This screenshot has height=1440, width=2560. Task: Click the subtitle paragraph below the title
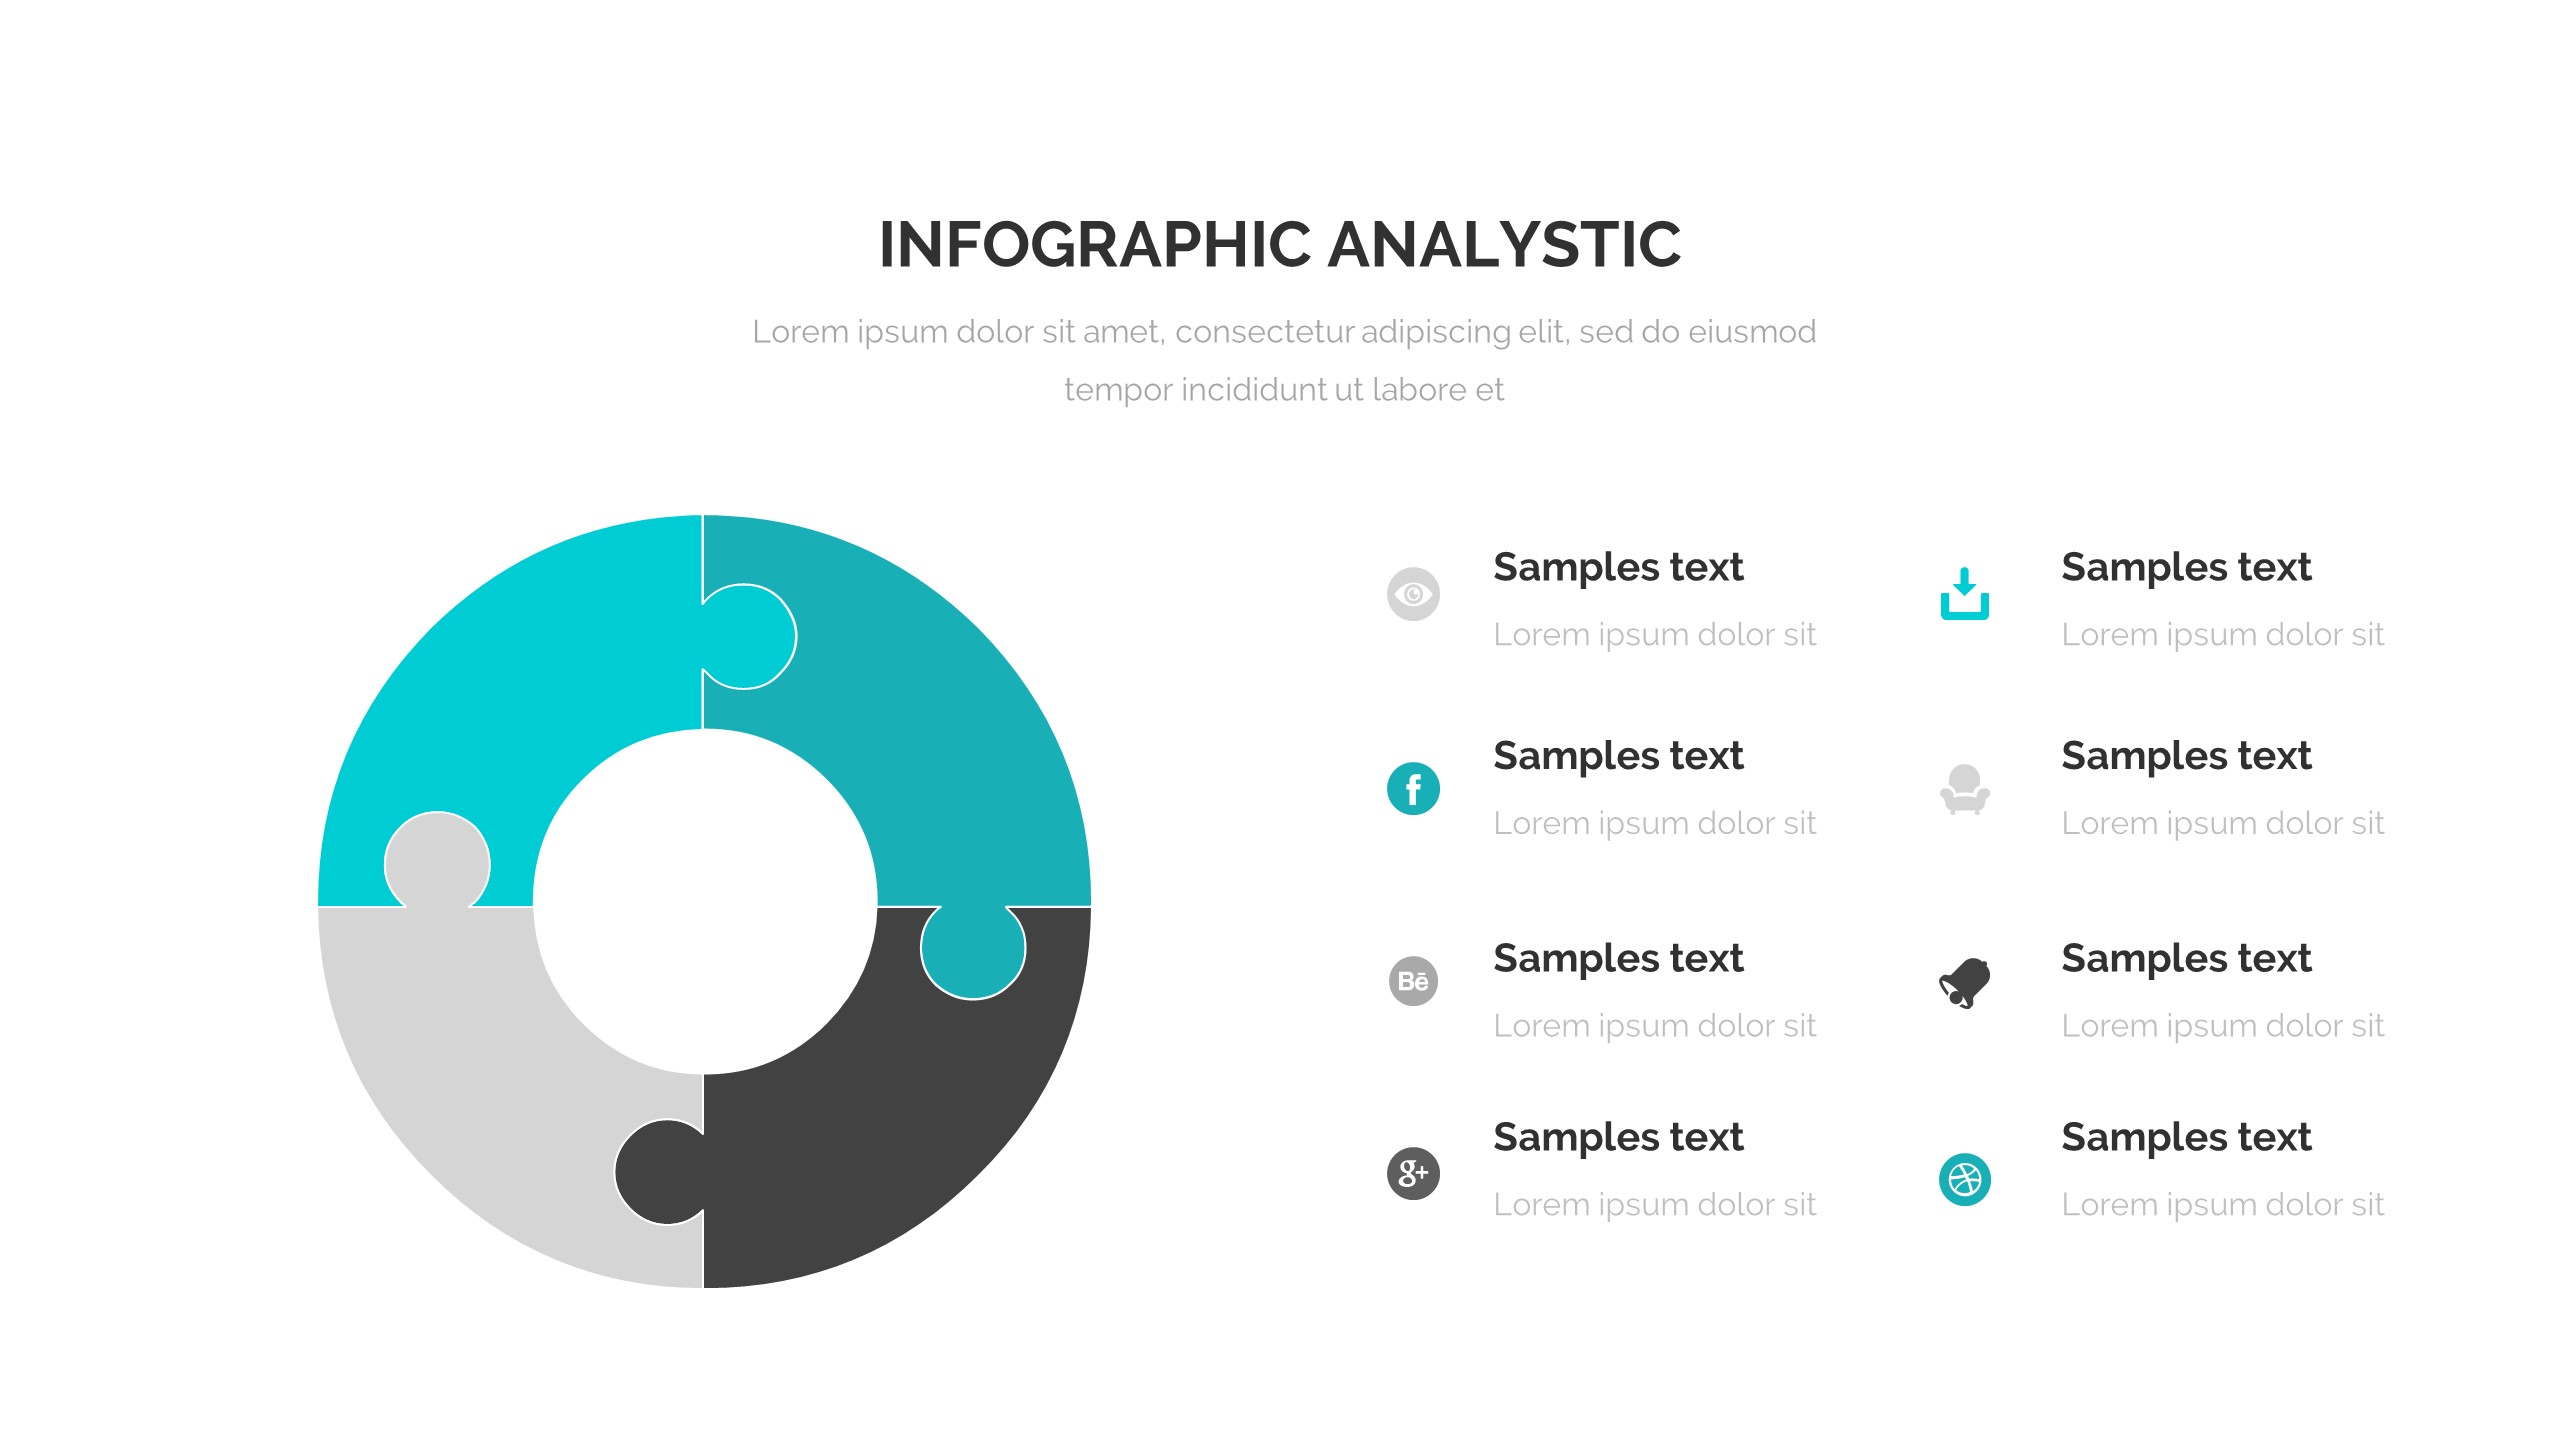pos(1284,360)
